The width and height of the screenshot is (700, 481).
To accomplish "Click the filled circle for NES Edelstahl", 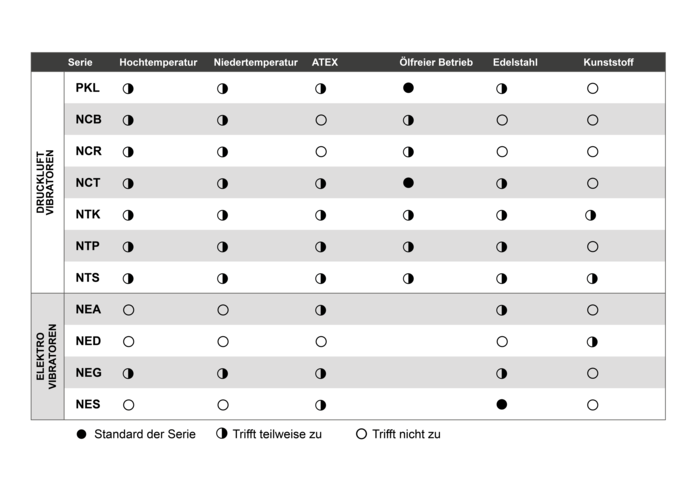I will click(502, 405).
